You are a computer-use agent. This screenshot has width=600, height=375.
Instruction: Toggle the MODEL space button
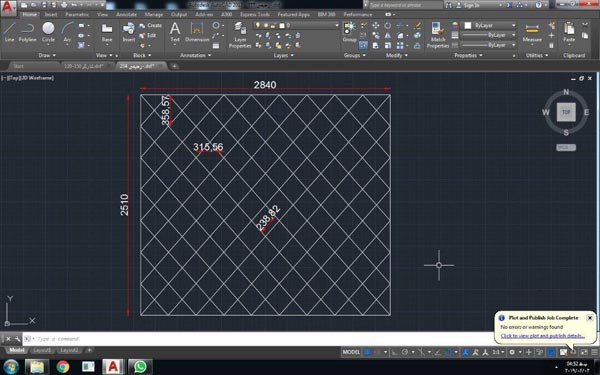(x=351, y=352)
